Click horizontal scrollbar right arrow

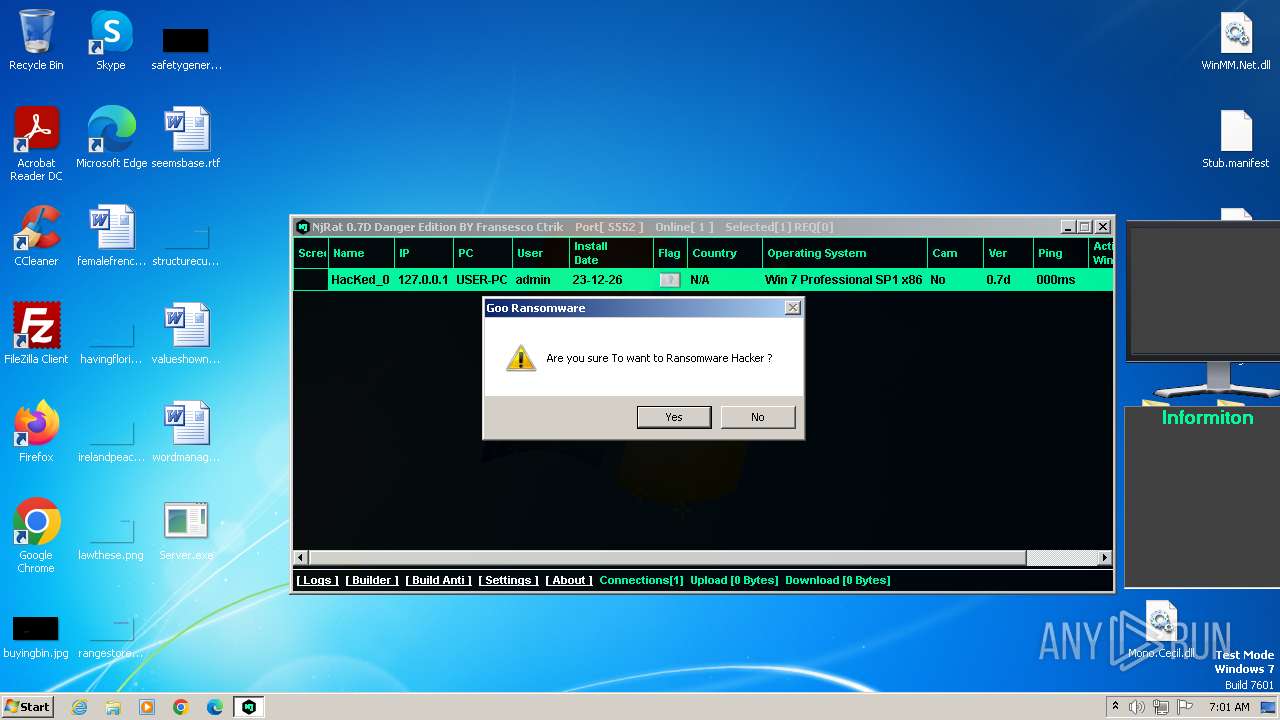click(x=1105, y=557)
